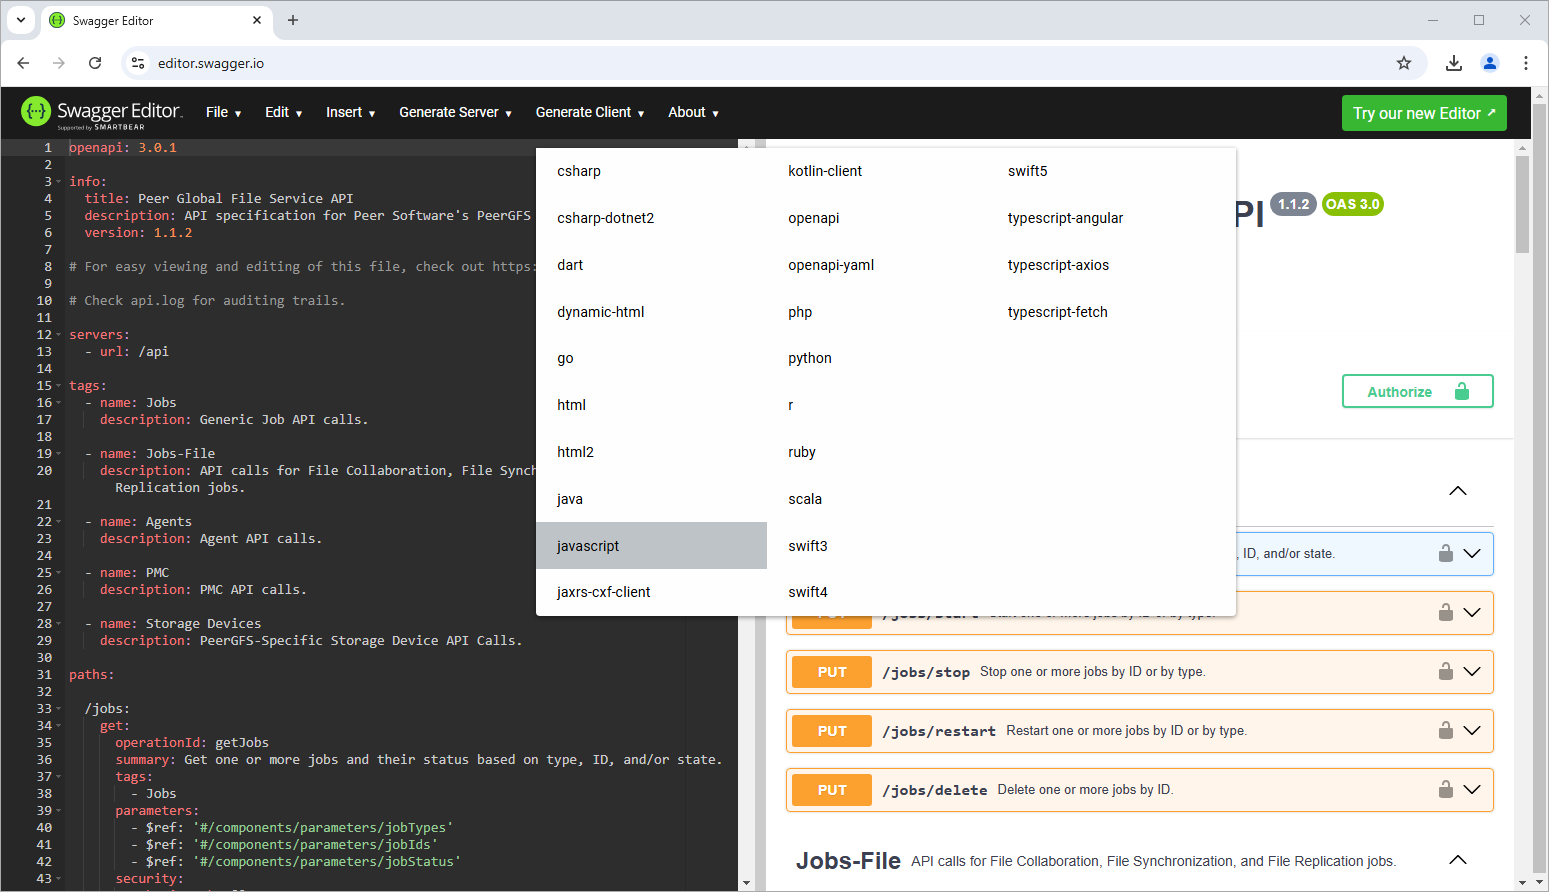The width and height of the screenshot is (1549, 892).
Task: Collapse the Jobs-File section chevron
Action: 1458,860
